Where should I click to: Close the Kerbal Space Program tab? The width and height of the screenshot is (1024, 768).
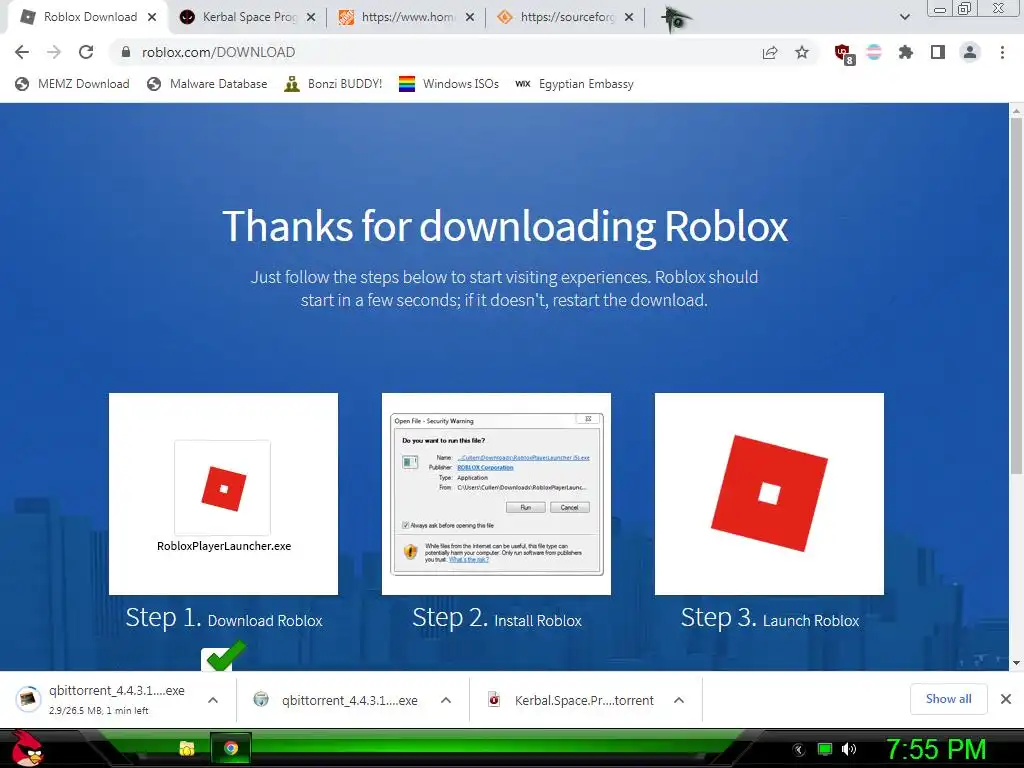(x=312, y=17)
